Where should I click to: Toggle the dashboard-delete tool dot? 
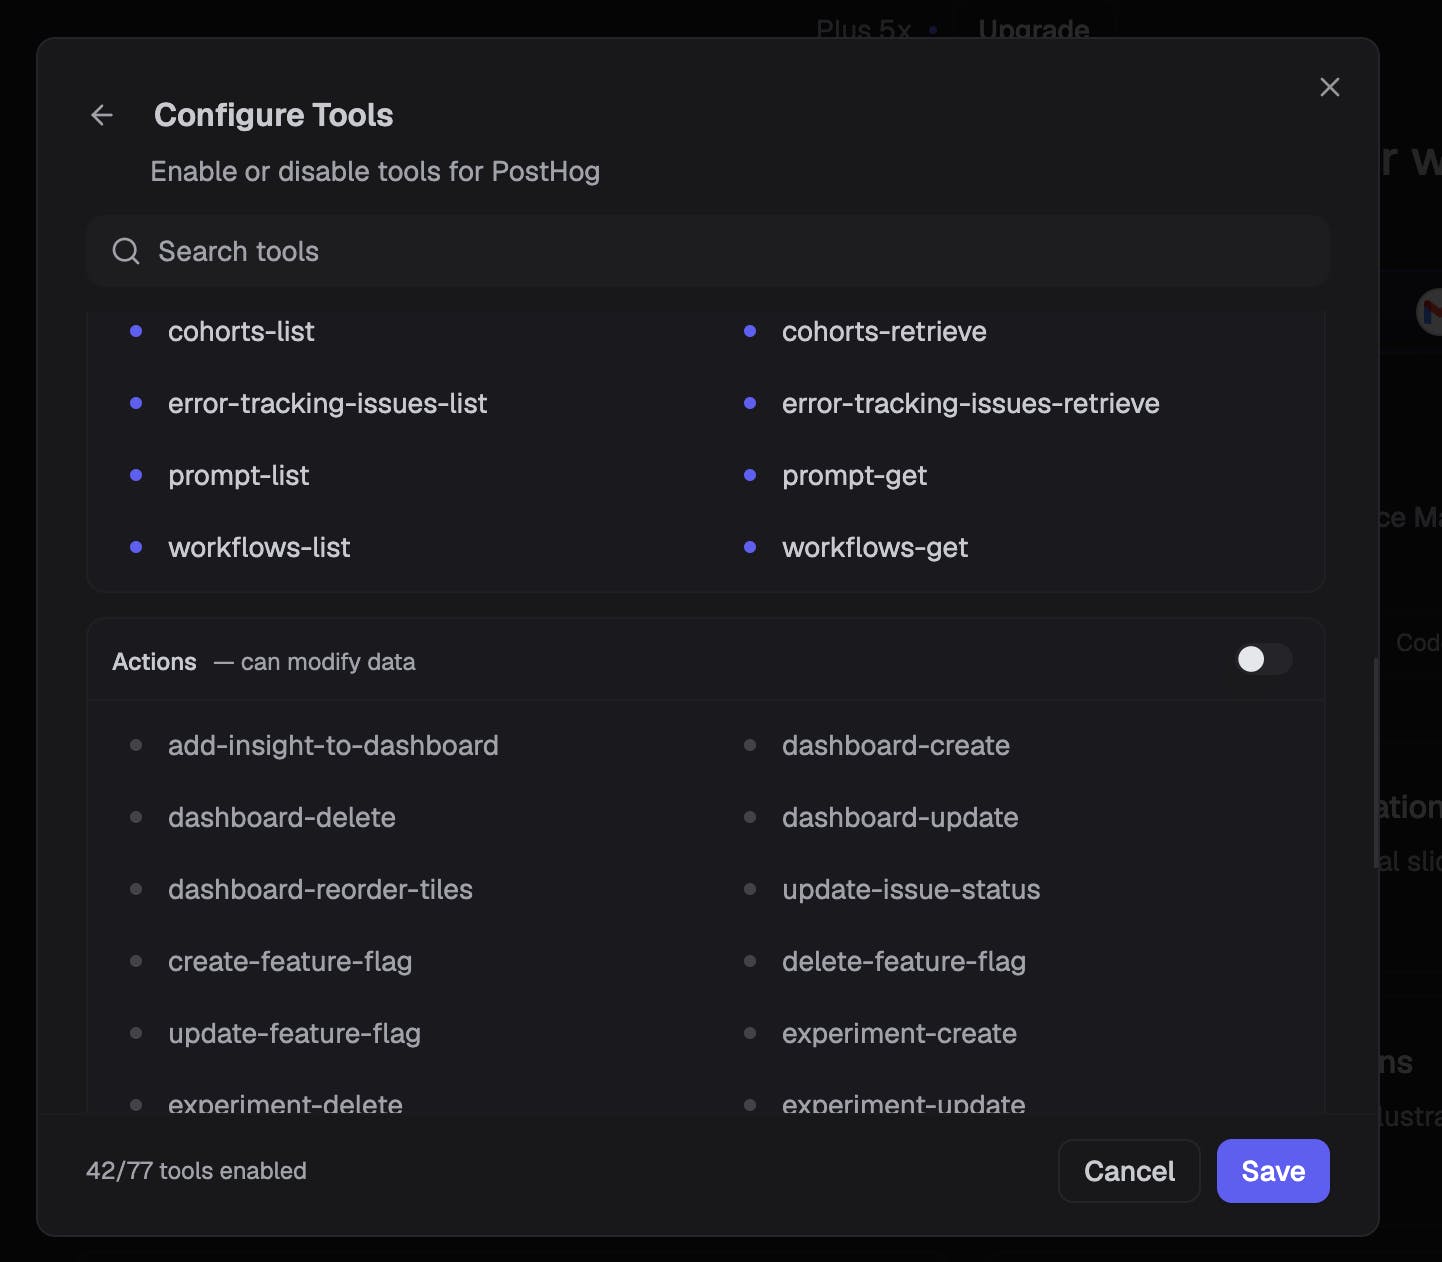tap(136, 817)
